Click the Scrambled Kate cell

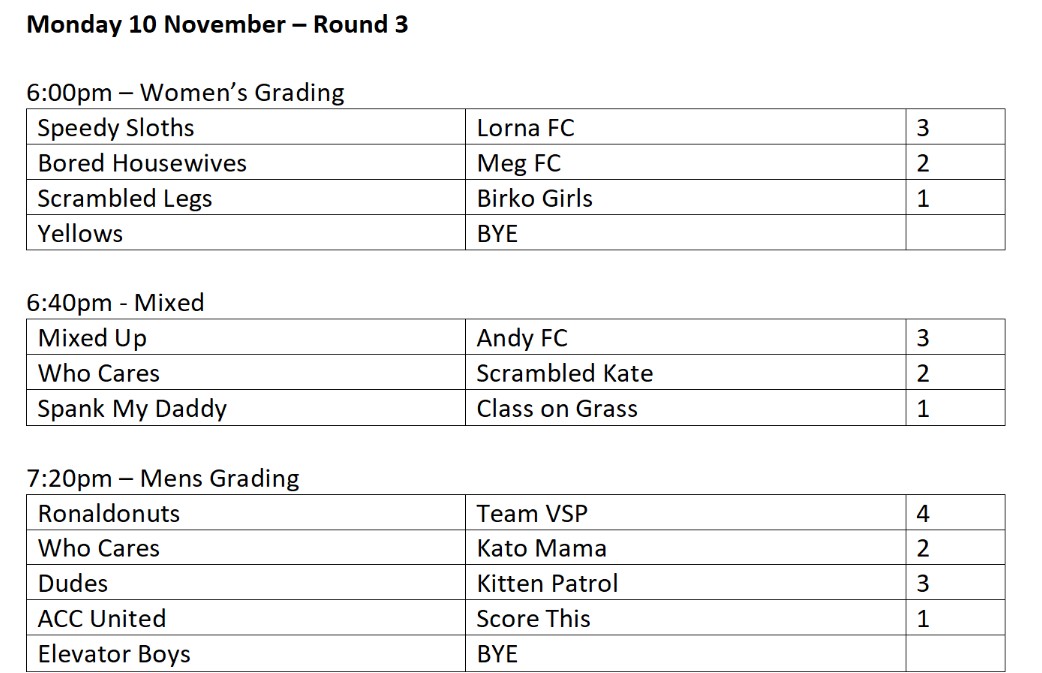[565, 373]
